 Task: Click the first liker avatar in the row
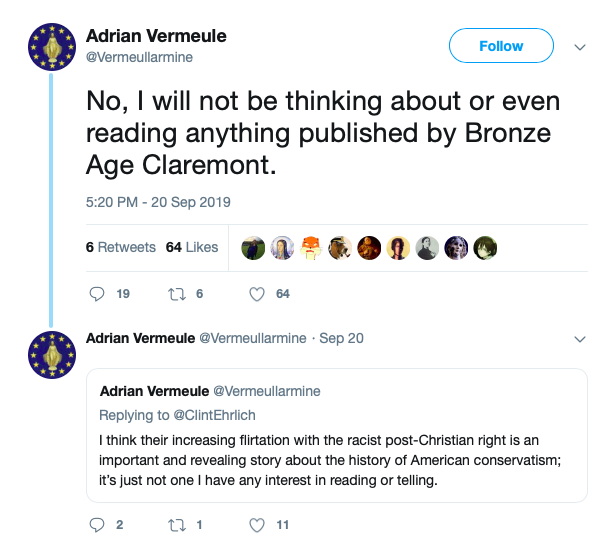[254, 248]
